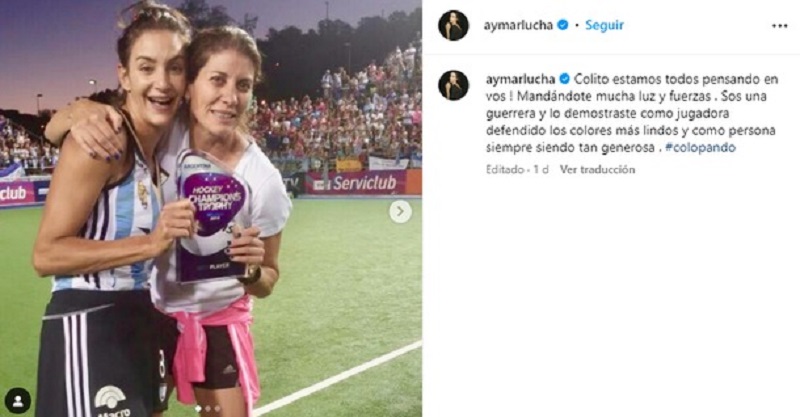The image size is (800, 417).
Task: Follow the account with the Seguir button
Action: [x=604, y=25]
